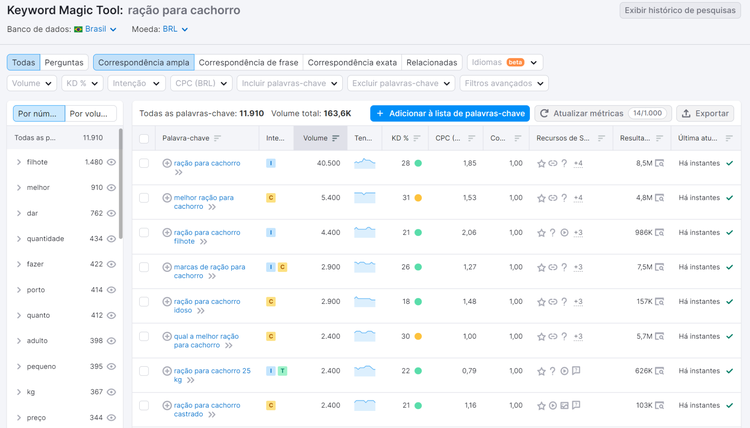The height and width of the screenshot is (428, 750).
Task: Toggle eye icon for 'quantidade' group
Action: coord(111,239)
